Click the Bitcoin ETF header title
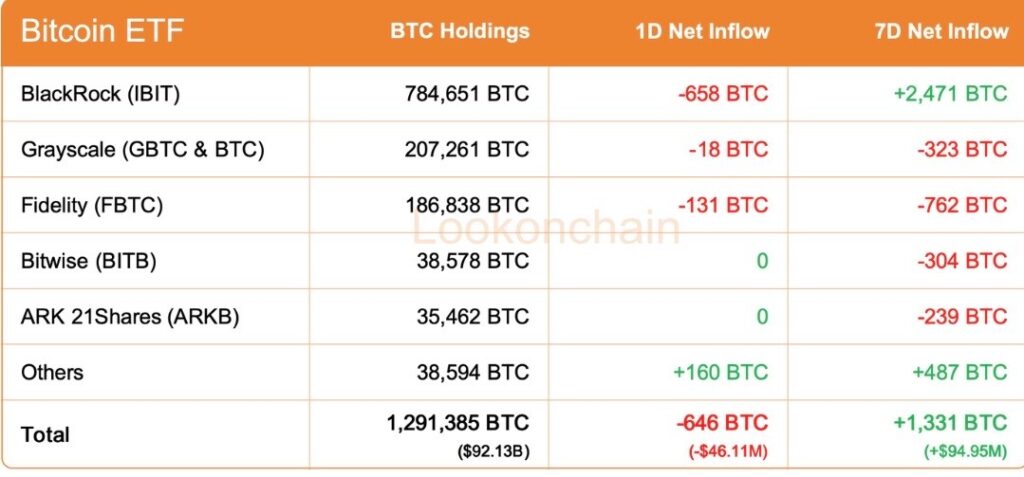The width and height of the screenshot is (1024, 477). tap(102, 31)
